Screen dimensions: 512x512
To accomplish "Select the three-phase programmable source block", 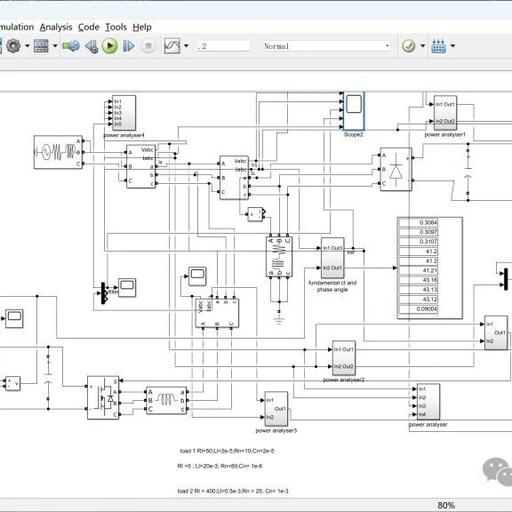I will click(58, 152).
